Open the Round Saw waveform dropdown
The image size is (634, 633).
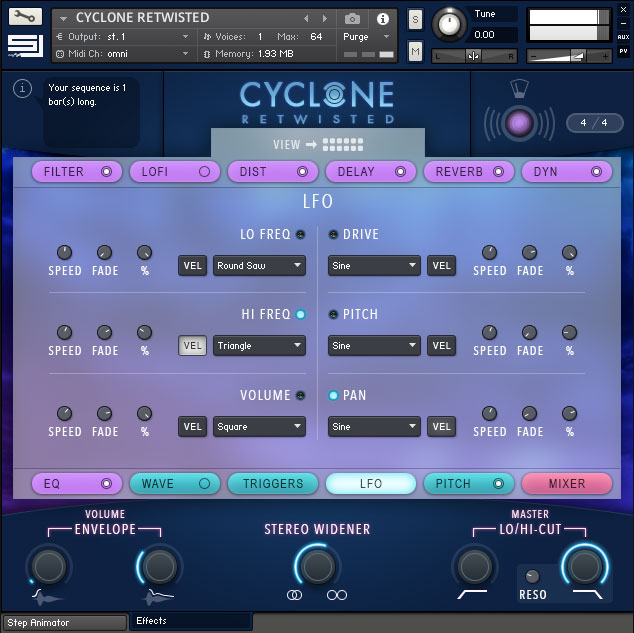(x=259, y=266)
